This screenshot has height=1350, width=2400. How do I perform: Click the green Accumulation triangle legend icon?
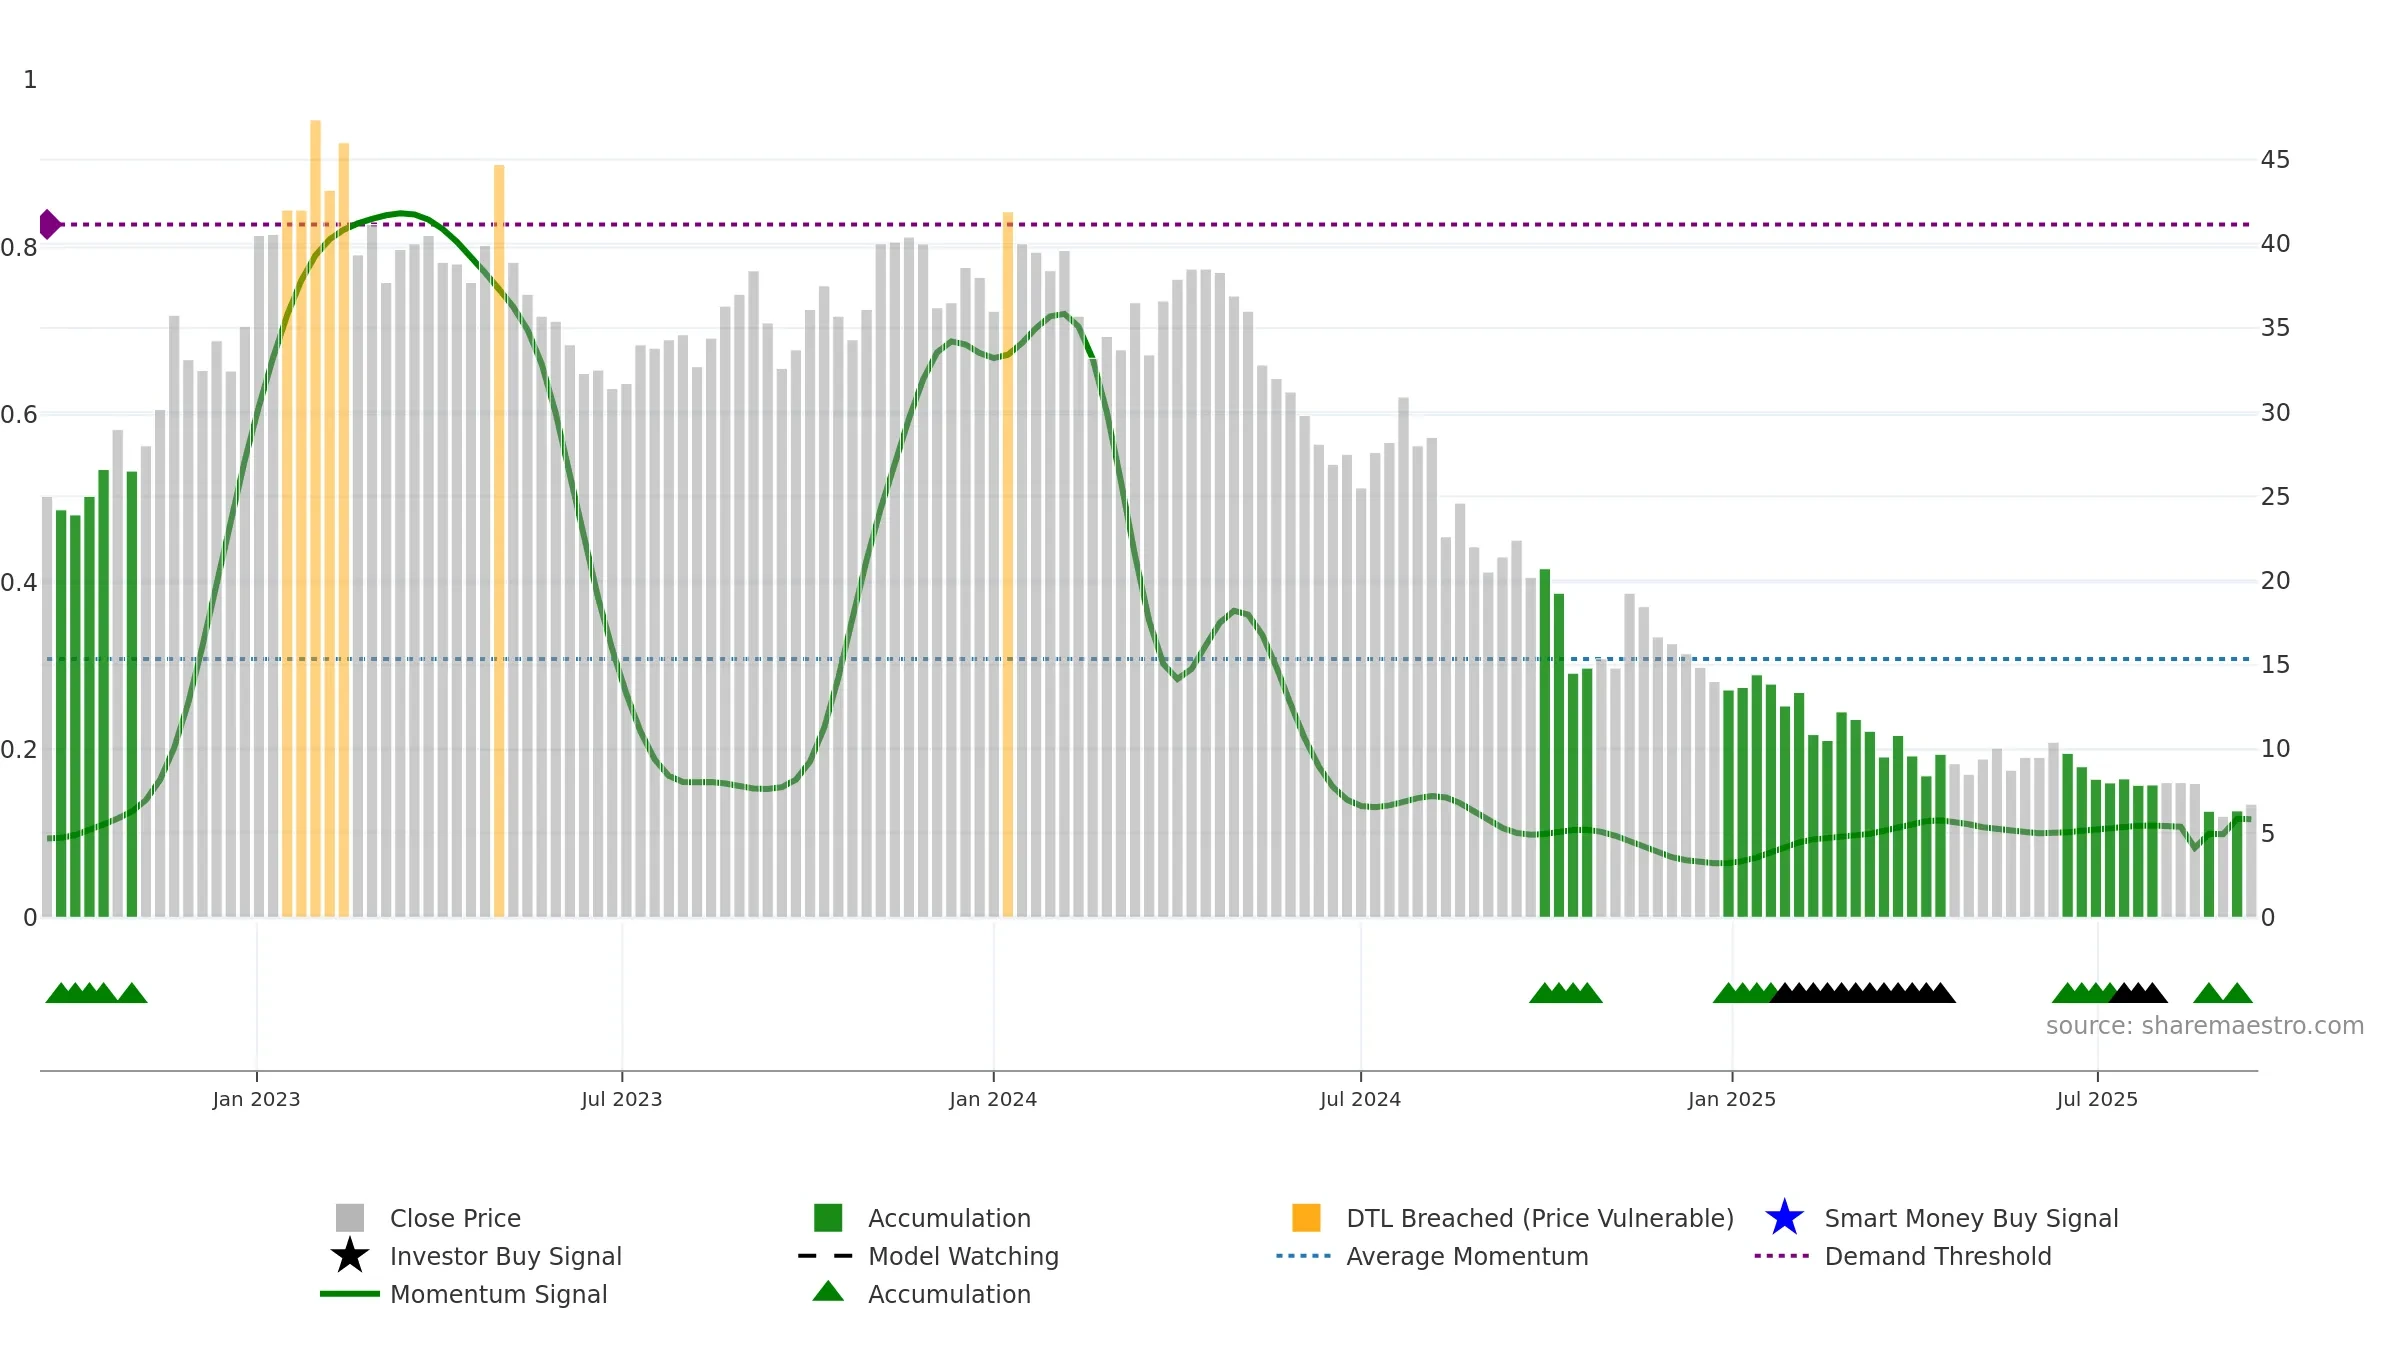click(x=828, y=1291)
